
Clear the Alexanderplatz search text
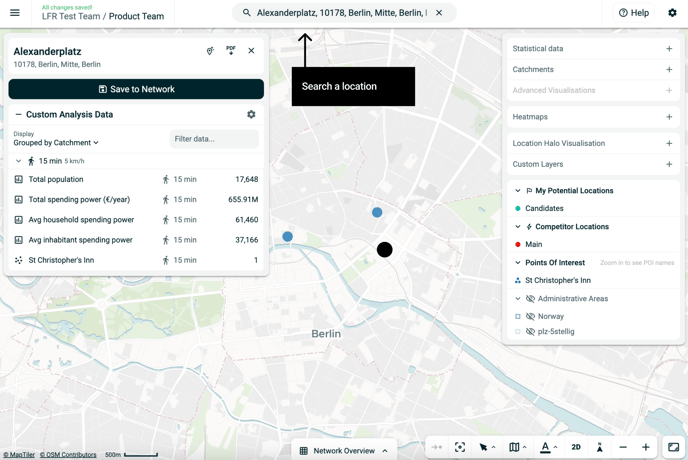click(439, 13)
